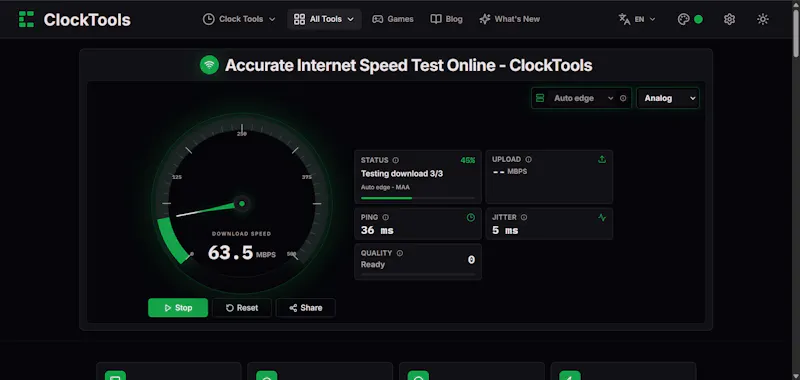Click the Quality 'Ready' text
Viewport: 800px width, 380px height.
click(373, 264)
